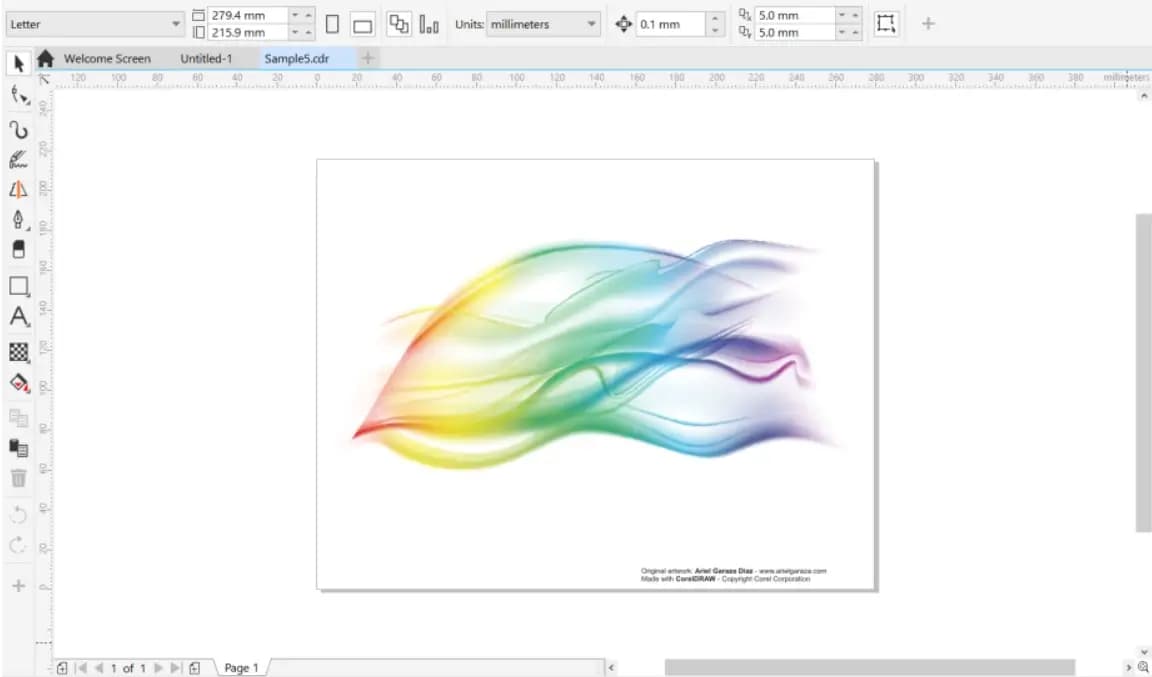This screenshot has width=1152, height=677.
Task: Click the page height 215.9 mm field
Action: click(x=248, y=32)
